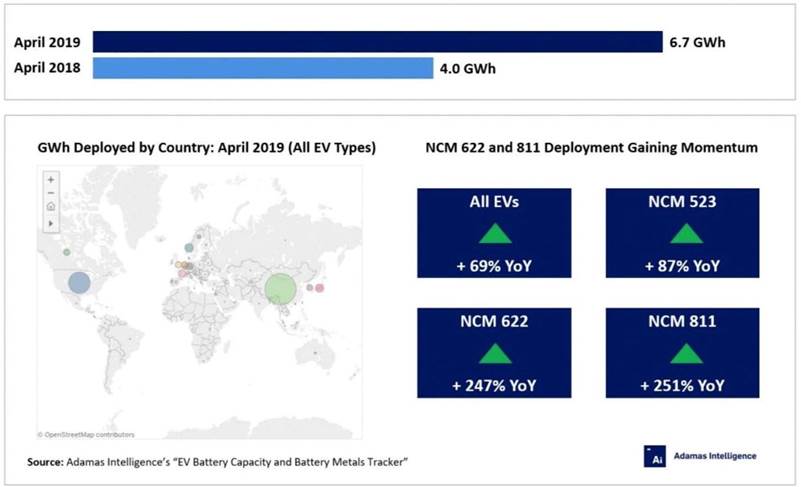Reset the map view with home icon

[x=50, y=207]
